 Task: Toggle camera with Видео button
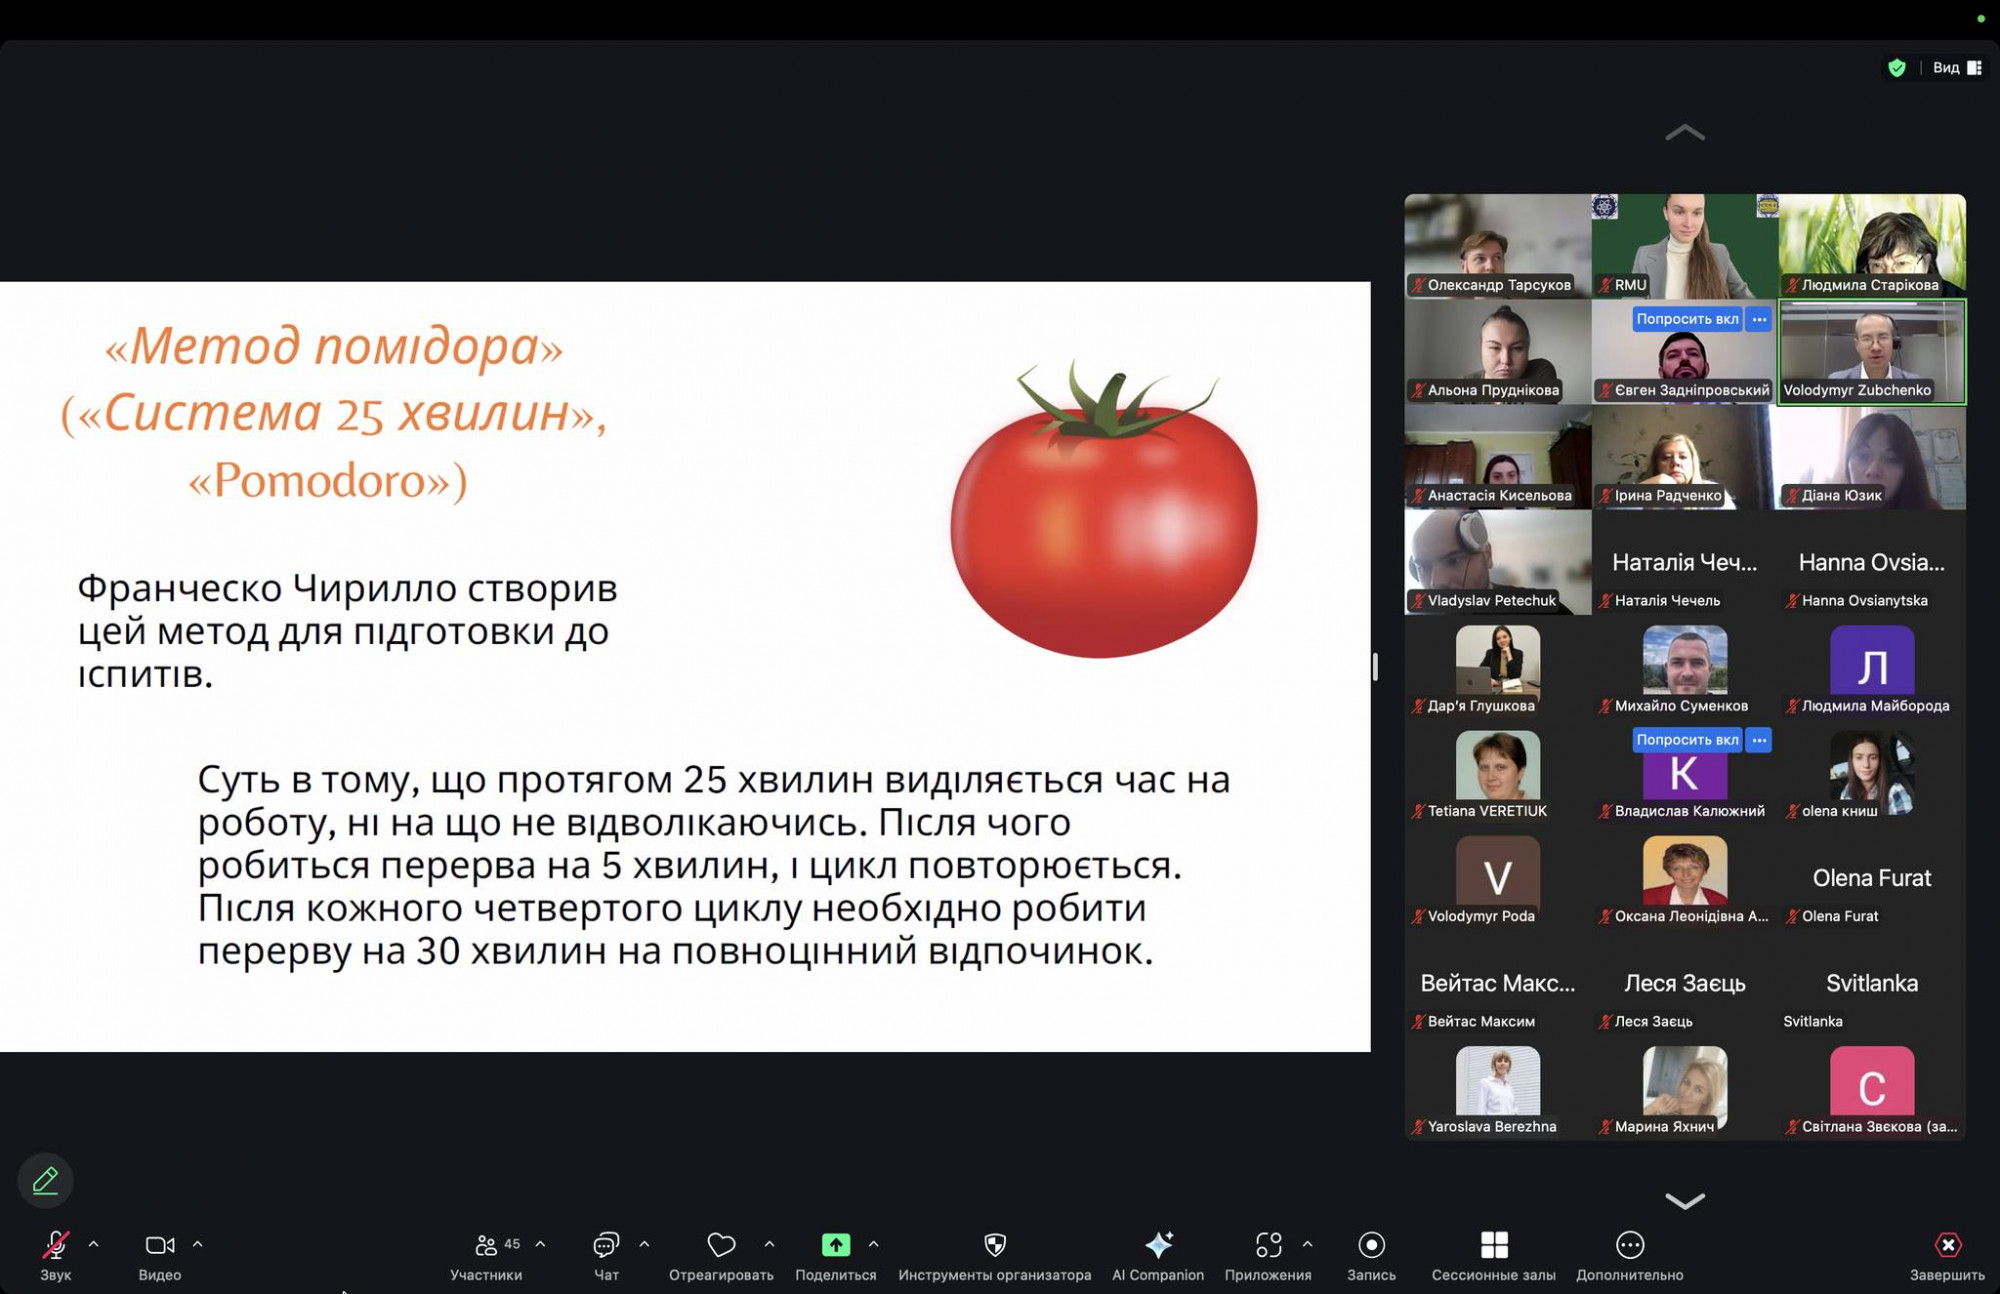159,1245
